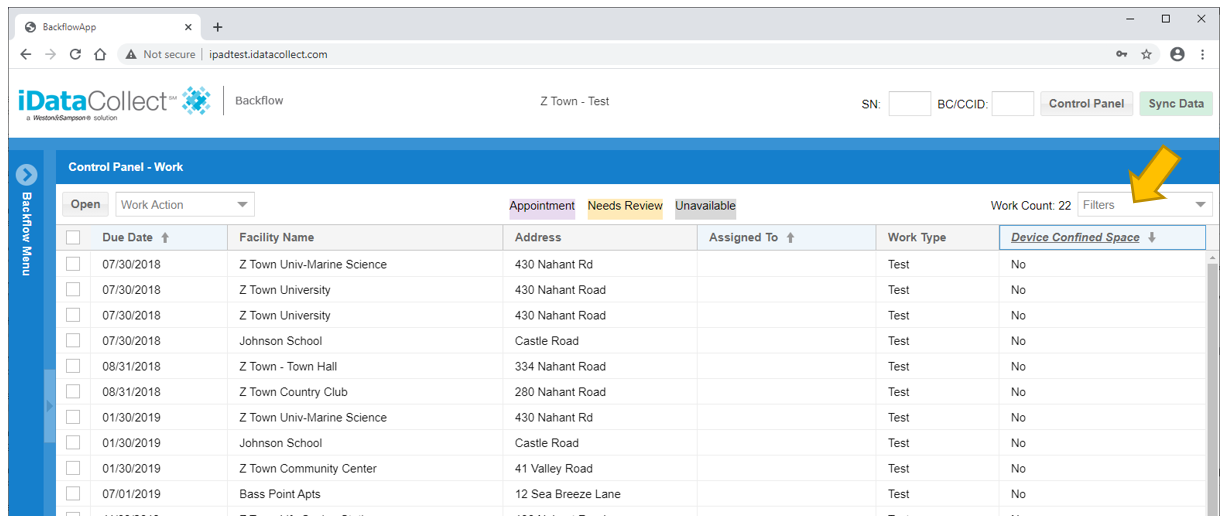The height and width of the screenshot is (527, 1227).
Task: Click the browser back arrow
Action: coord(26,54)
